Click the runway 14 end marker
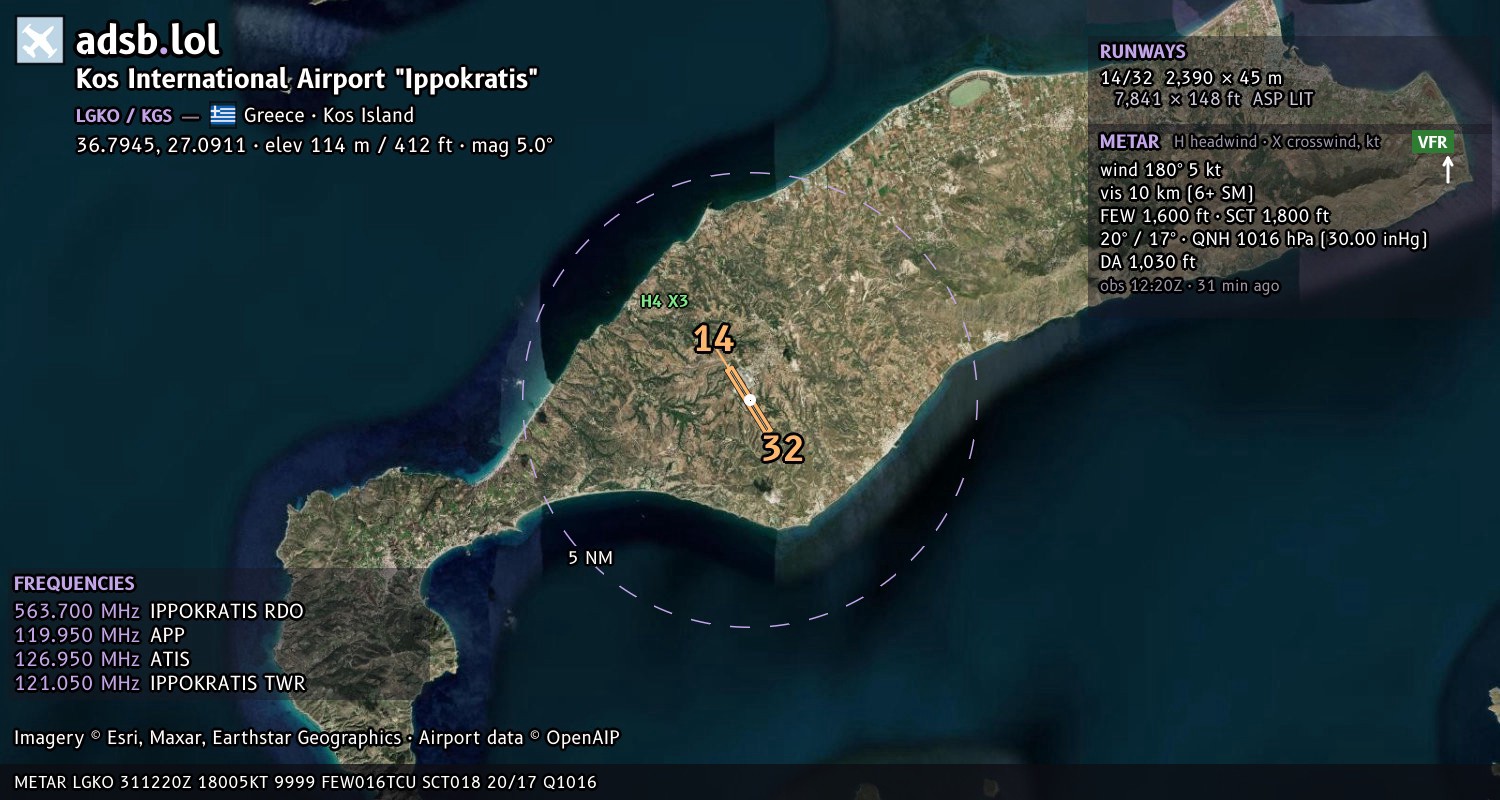 pos(714,339)
